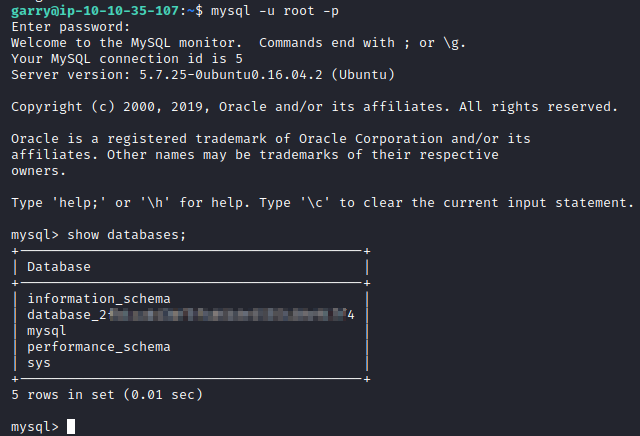The image size is (640, 436).
Task: Click the 'Type 'help;'' instruction line
Action: coord(322,203)
